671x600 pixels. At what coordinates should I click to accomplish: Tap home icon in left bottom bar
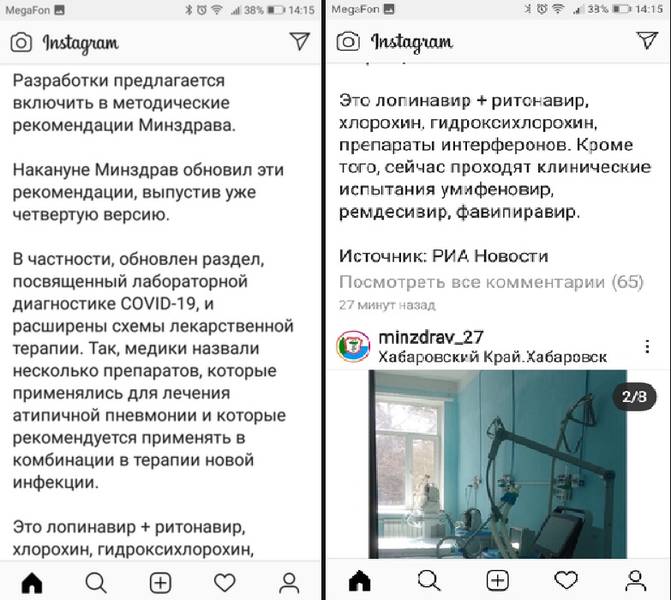click(x=32, y=582)
